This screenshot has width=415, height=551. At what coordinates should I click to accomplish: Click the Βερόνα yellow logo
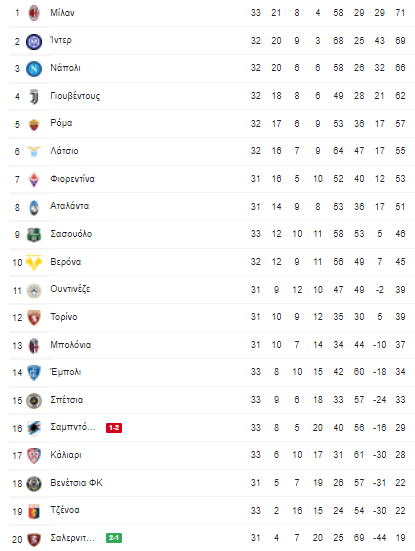point(34,262)
